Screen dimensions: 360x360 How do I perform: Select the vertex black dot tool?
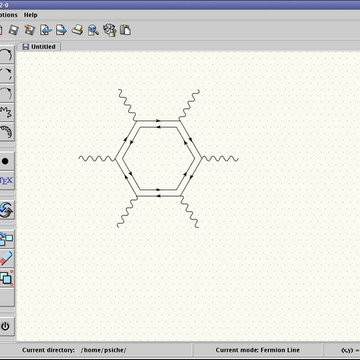pyautogui.click(x=5, y=161)
